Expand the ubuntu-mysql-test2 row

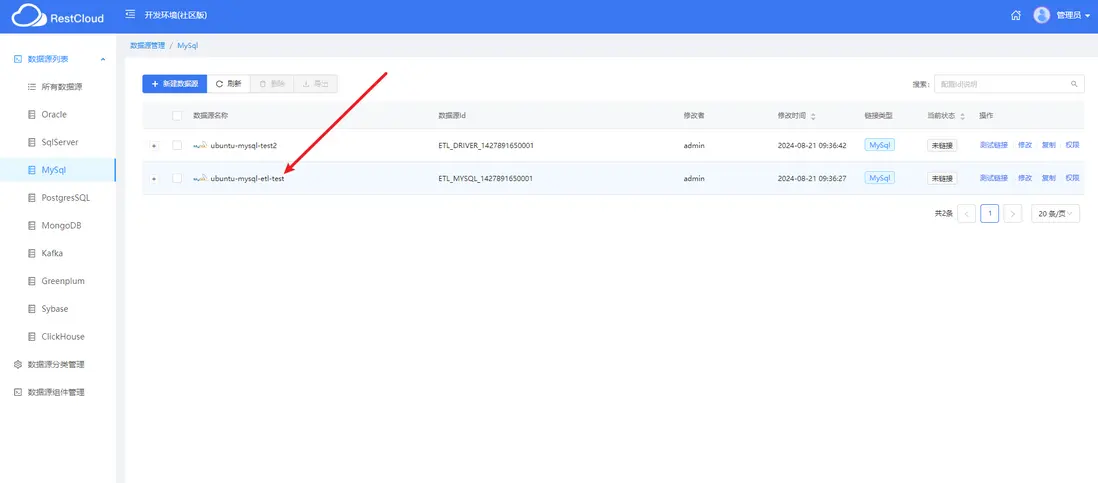tap(154, 146)
